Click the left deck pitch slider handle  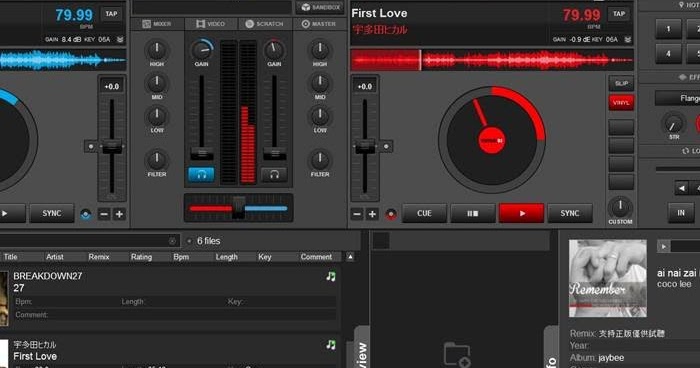[112, 146]
